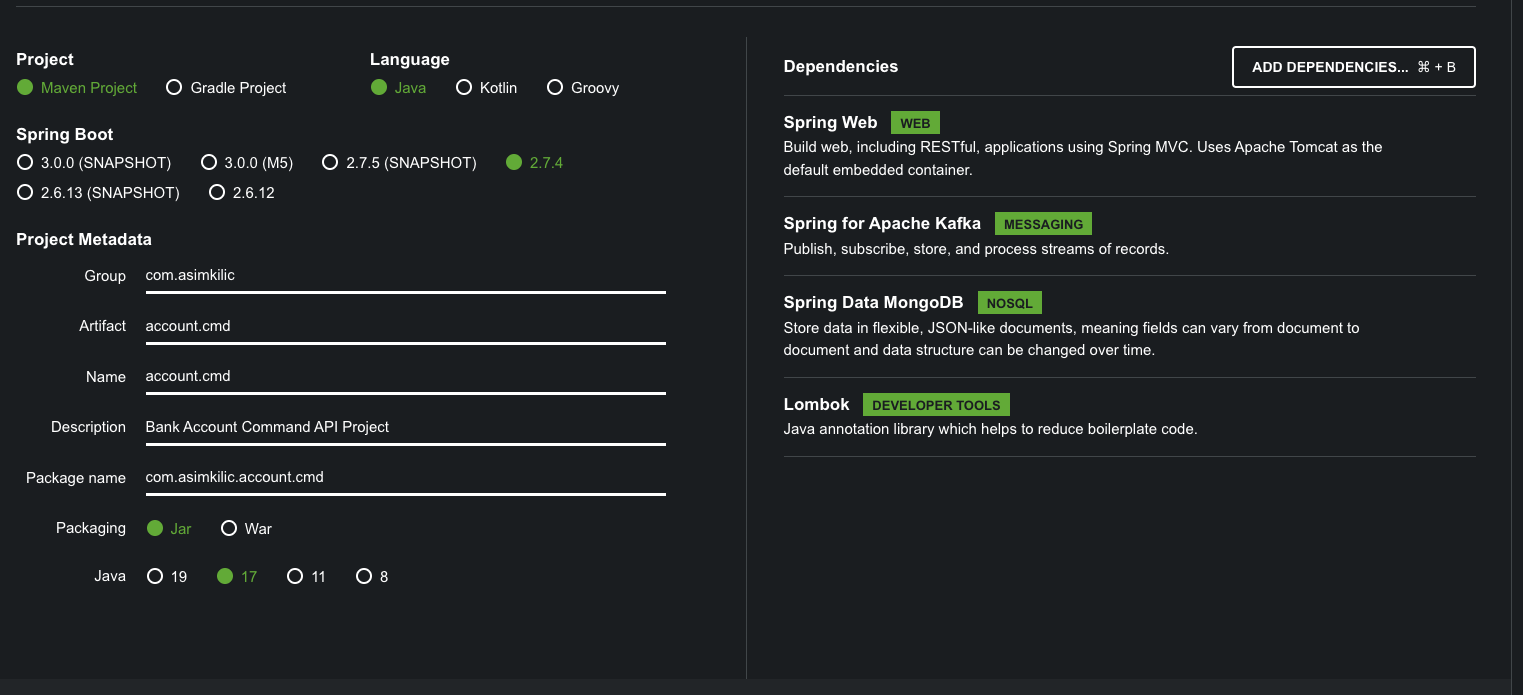Click the Group input field

click(x=405, y=275)
